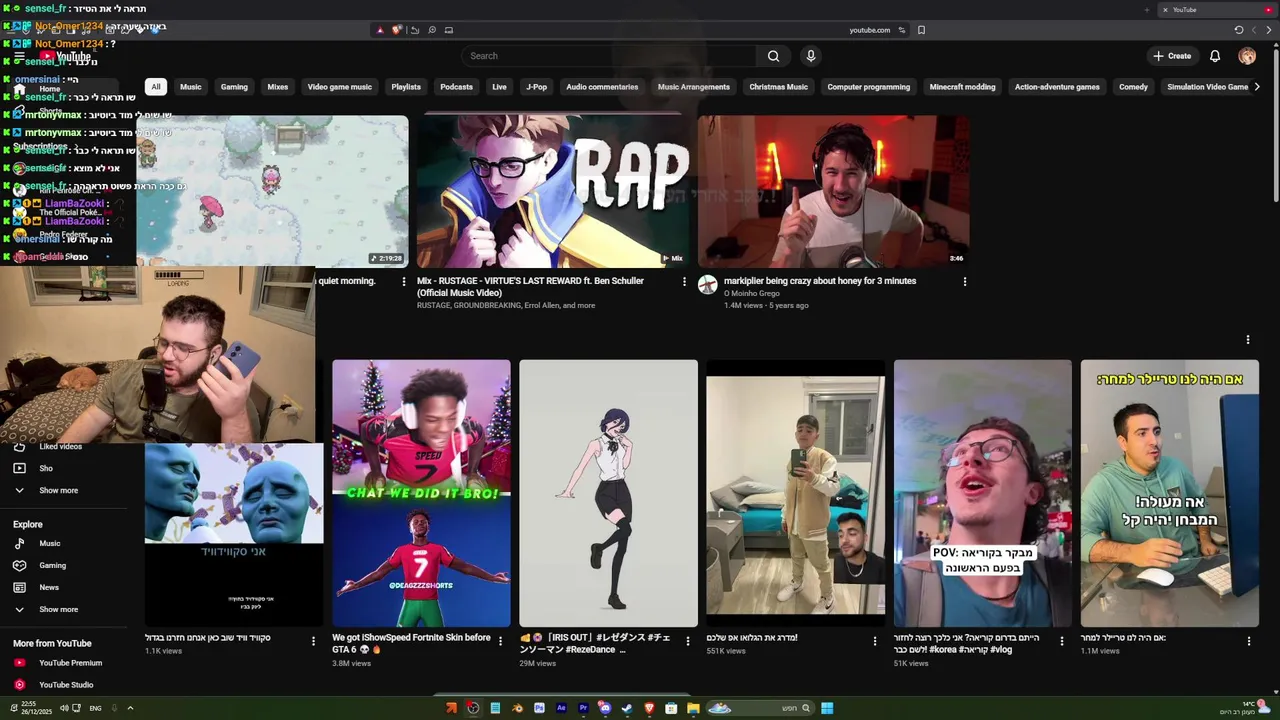This screenshot has width=1280, height=720.
Task: Open Premiere Pro from the taskbar
Action: (583, 708)
